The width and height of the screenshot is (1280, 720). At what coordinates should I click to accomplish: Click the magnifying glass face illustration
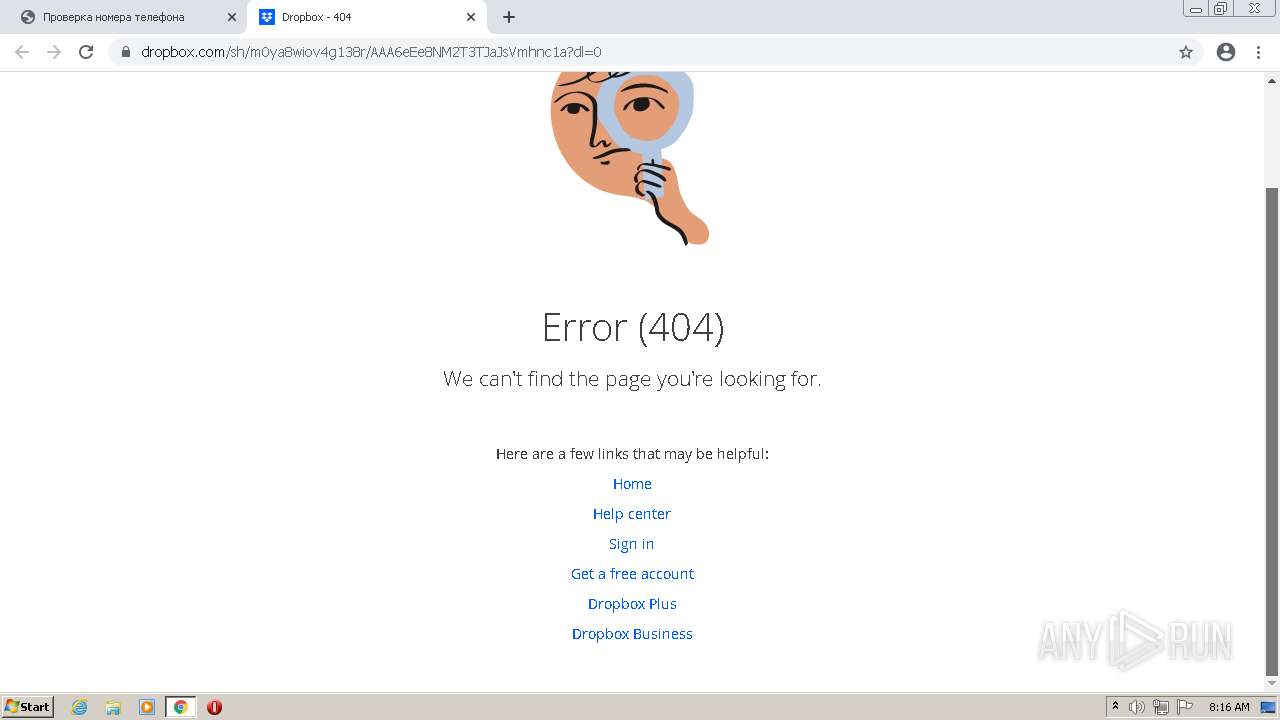(x=628, y=158)
